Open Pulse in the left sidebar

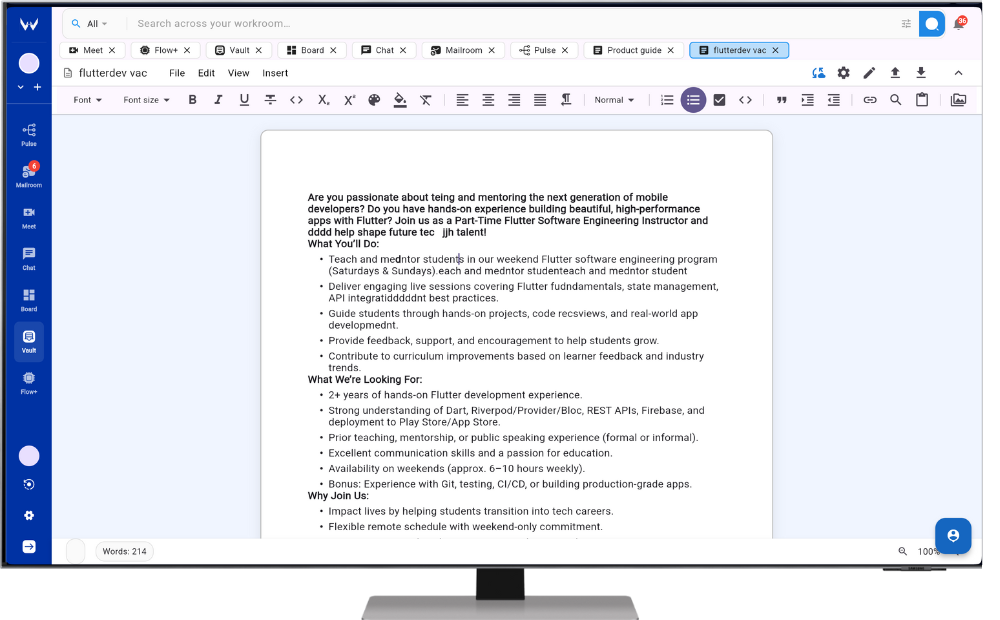tap(29, 134)
